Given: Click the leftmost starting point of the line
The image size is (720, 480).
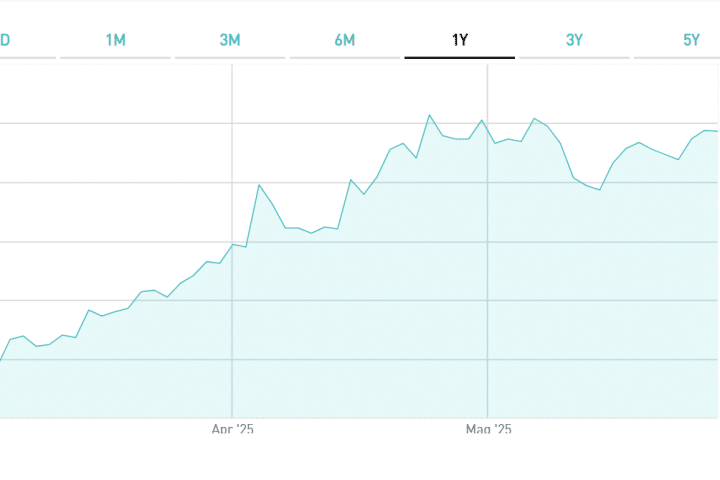Looking at the screenshot, I should [x=1, y=360].
